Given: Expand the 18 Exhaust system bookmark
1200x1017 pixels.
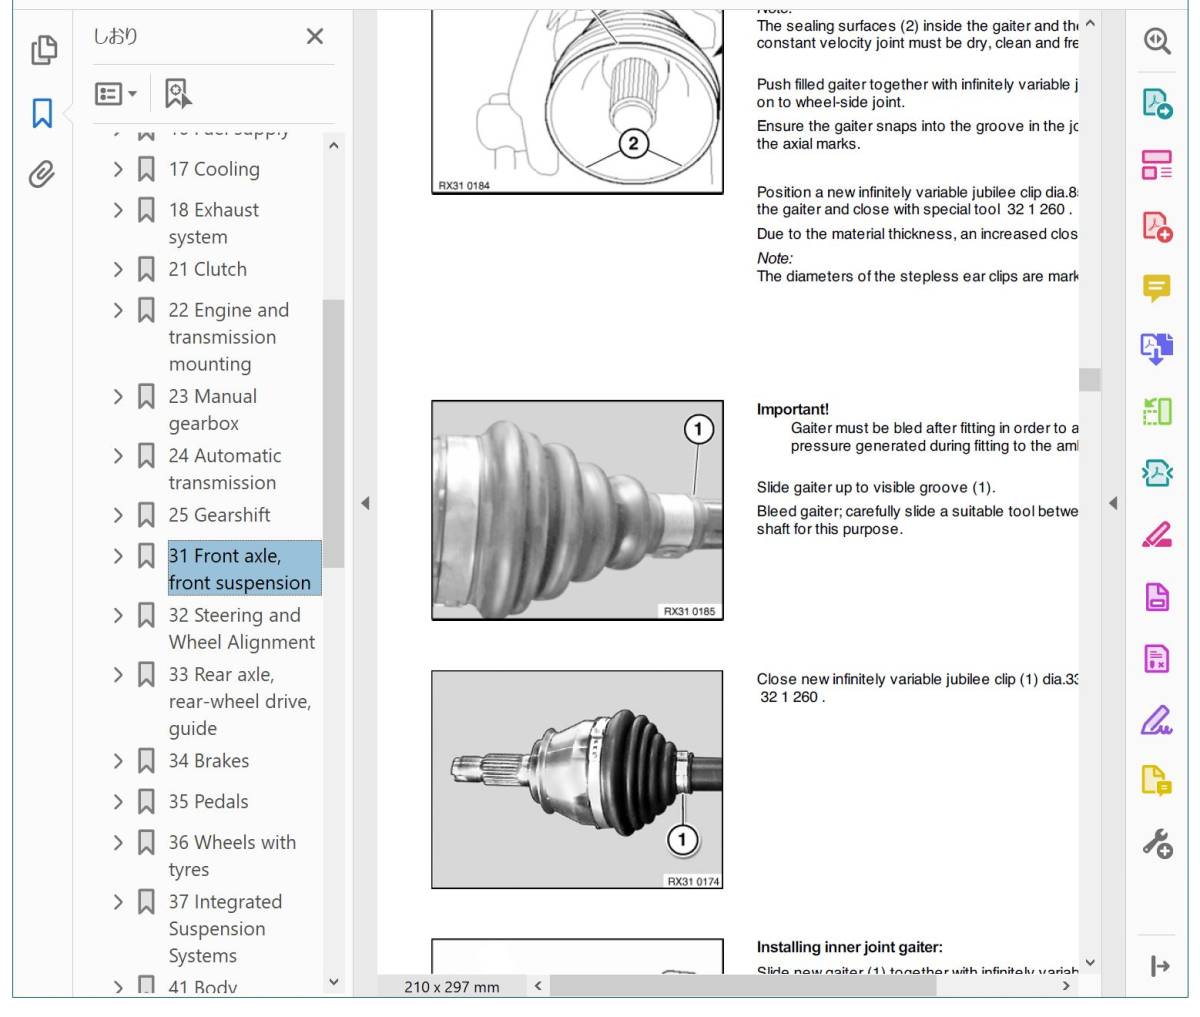Looking at the screenshot, I should [x=118, y=210].
